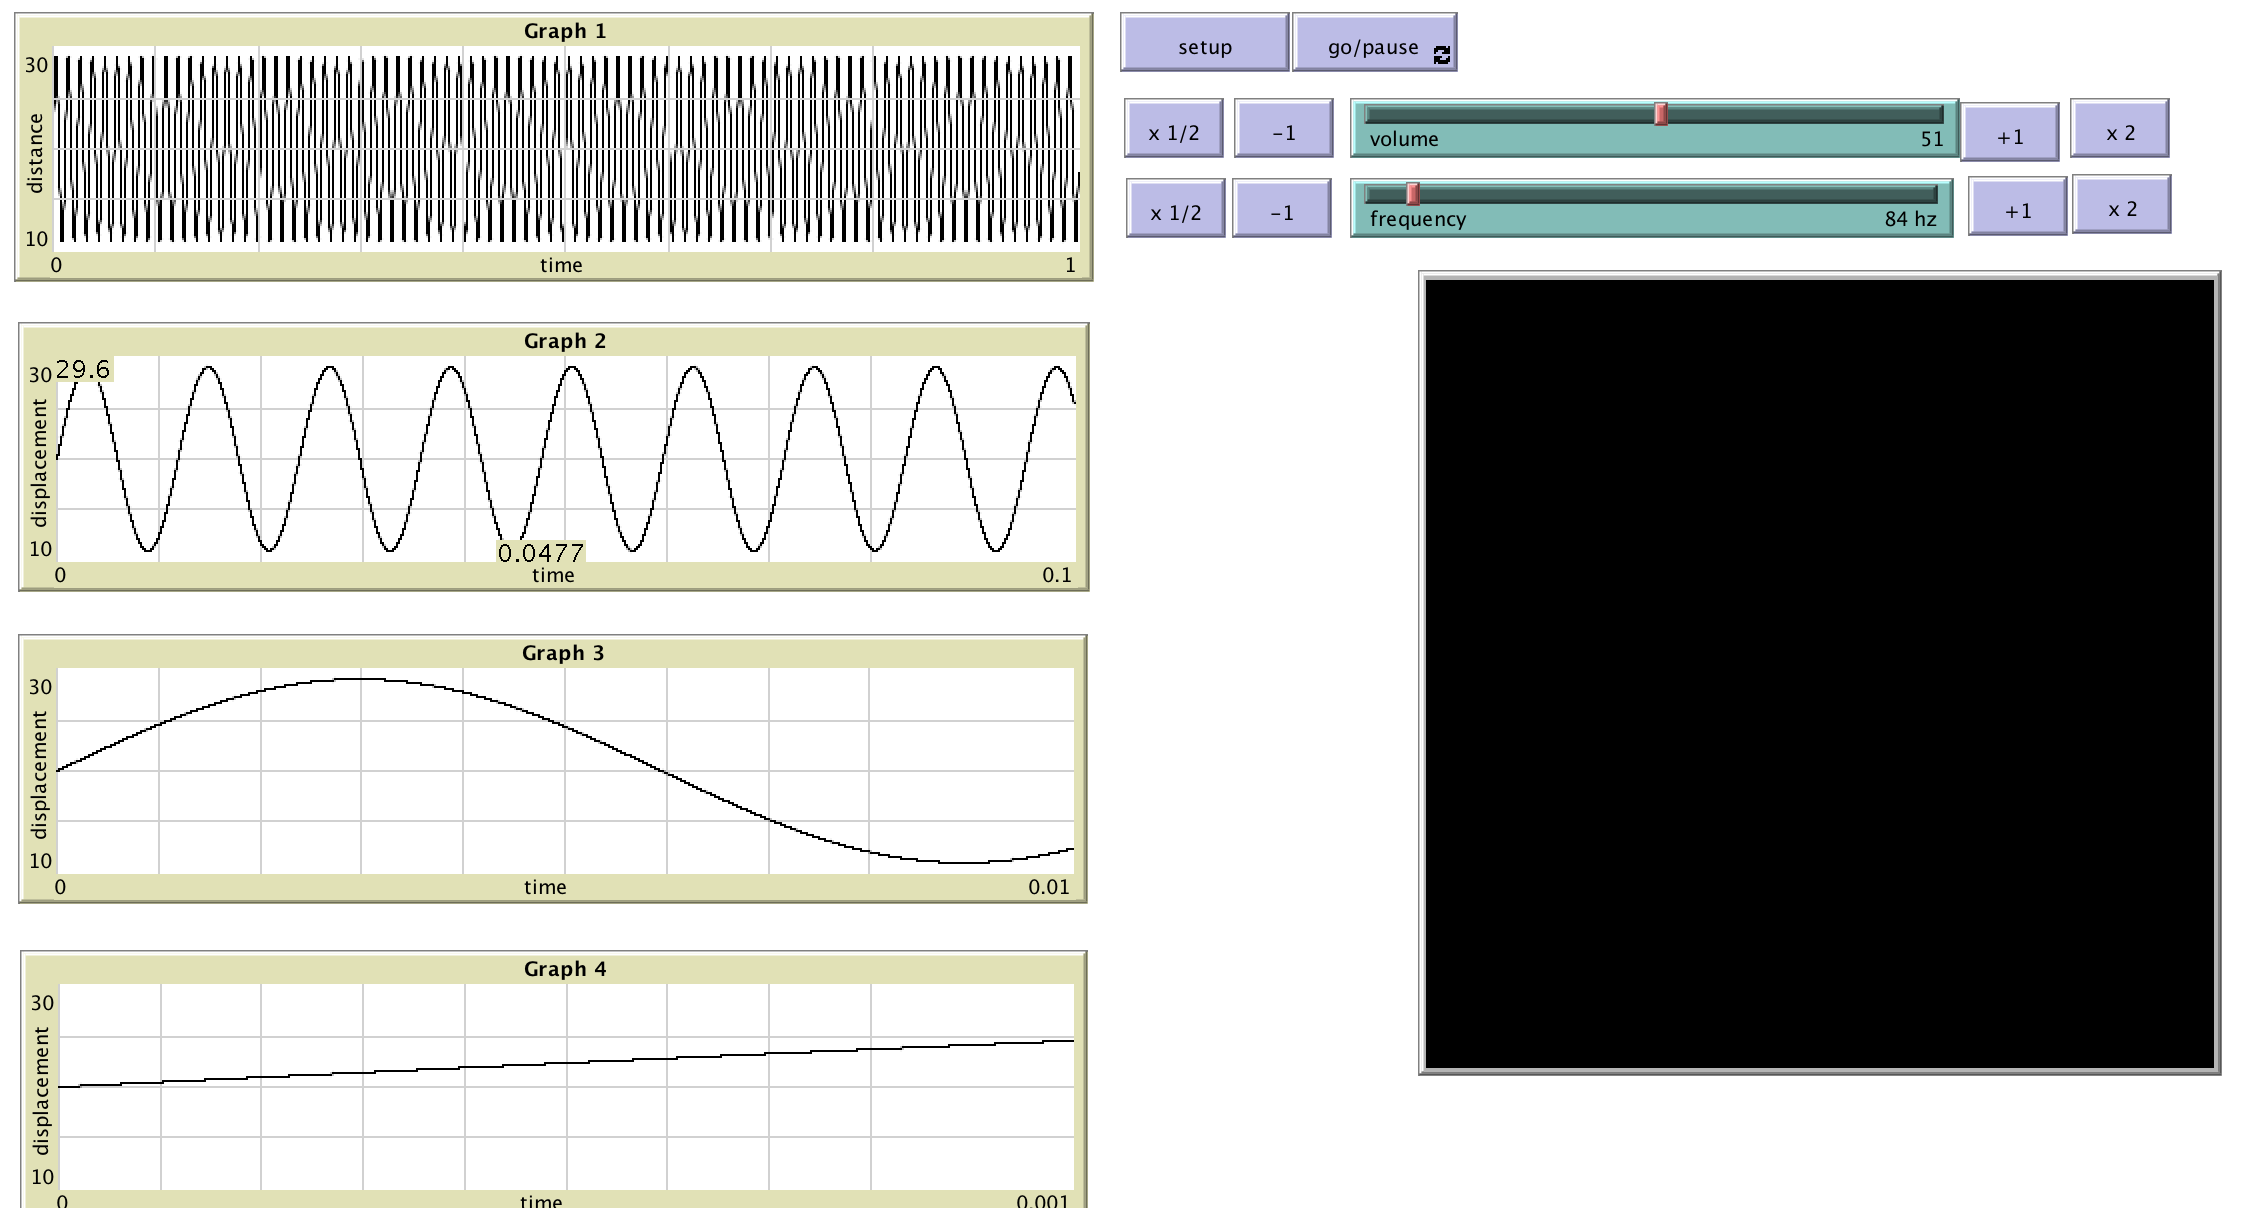Decrease volume using the -1 button
Image resolution: width=2264 pixels, height=1208 pixels.
1282,128
